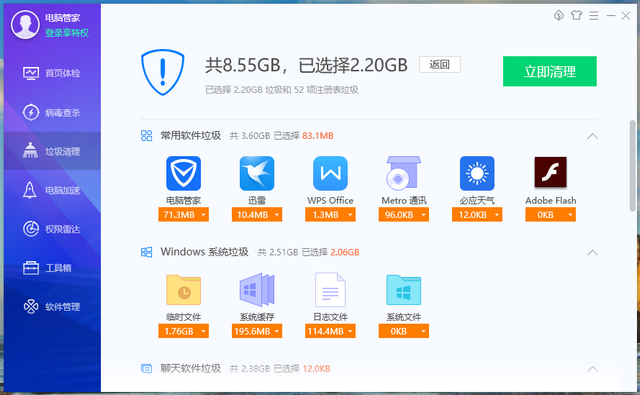640x395 pixels.
Task: Click the 常用软件垃圾 category grid icon
Action: (x=147, y=135)
